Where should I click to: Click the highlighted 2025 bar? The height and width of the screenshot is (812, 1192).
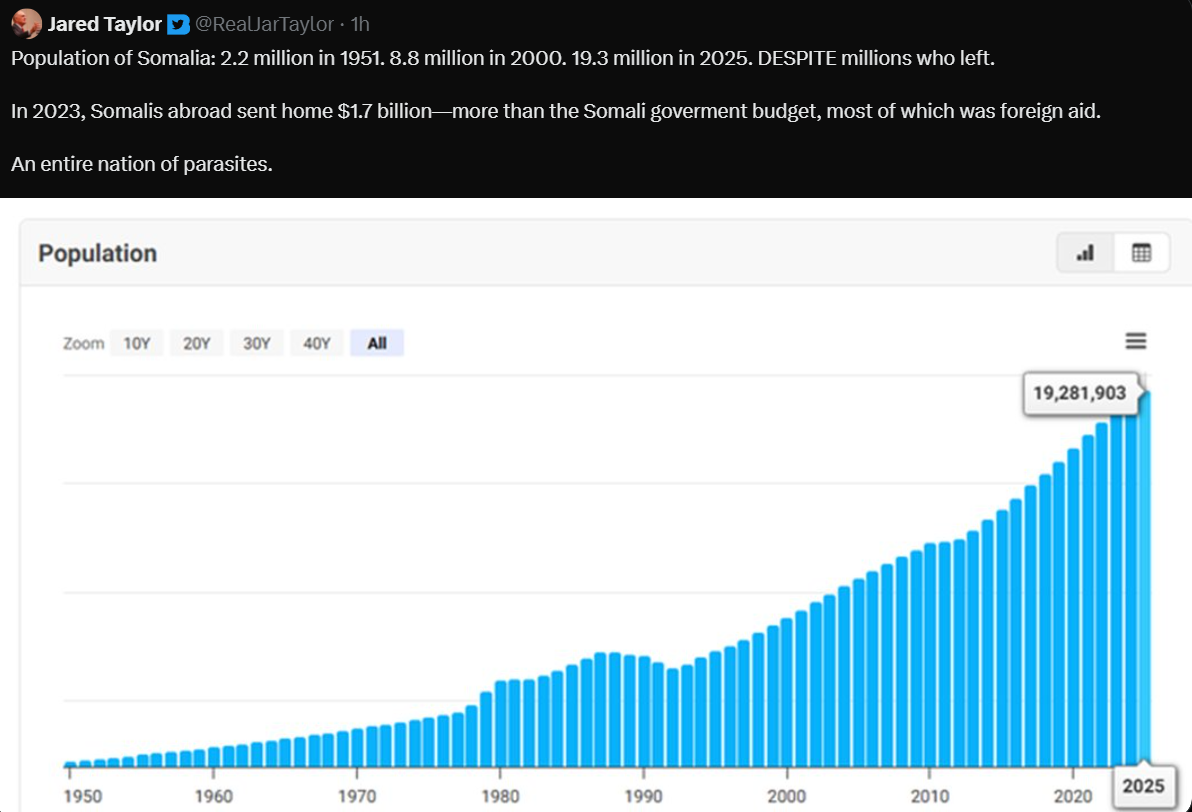point(1145,578)
